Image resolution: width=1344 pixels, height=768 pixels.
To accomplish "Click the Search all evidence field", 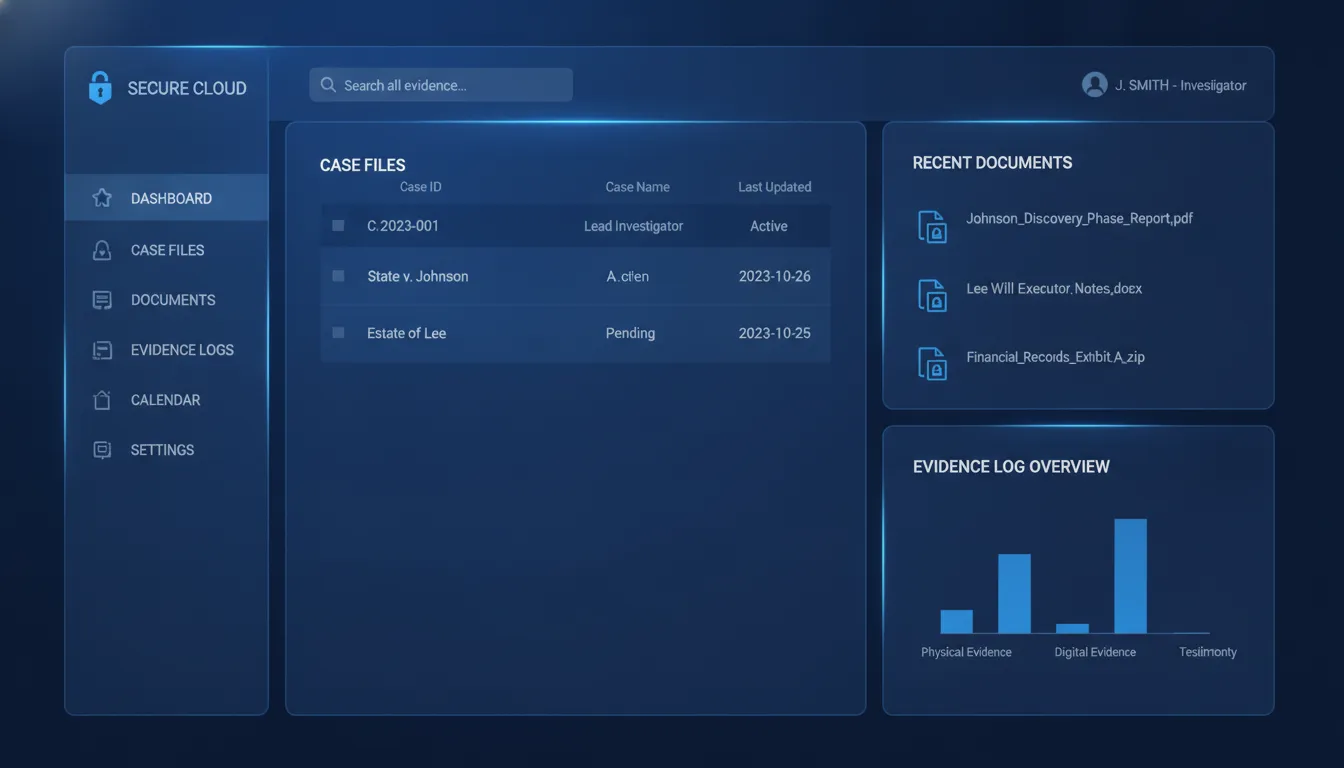I will (x=441, y=85).
